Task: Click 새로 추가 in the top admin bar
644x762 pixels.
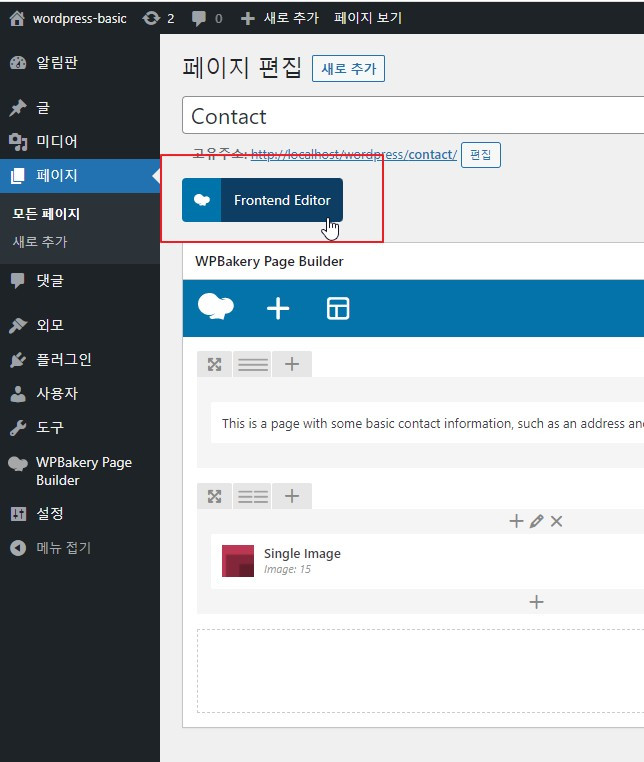Action: (x=280, y=18)
